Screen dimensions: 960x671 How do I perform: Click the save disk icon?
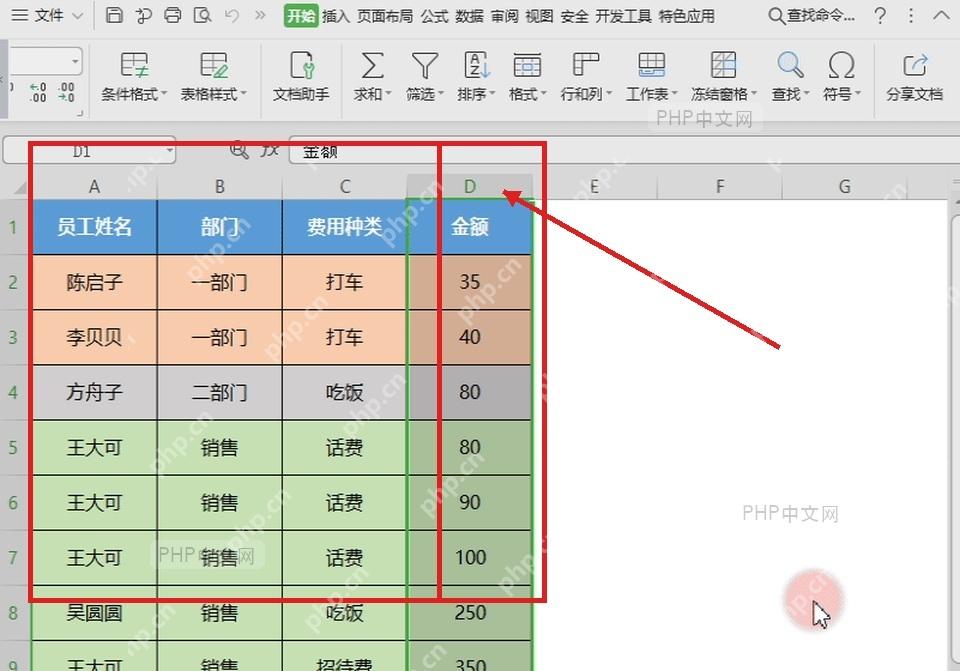click(x=114, y=15)
